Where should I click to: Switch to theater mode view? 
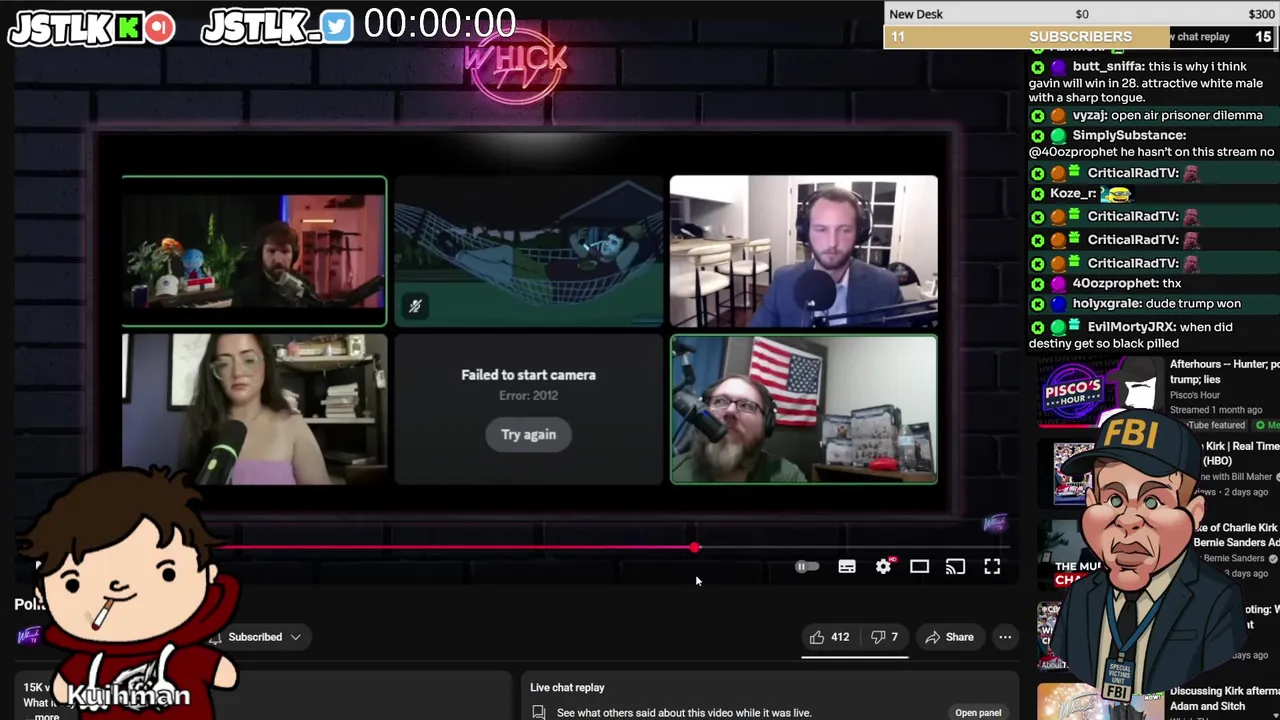tap(919, 567)
